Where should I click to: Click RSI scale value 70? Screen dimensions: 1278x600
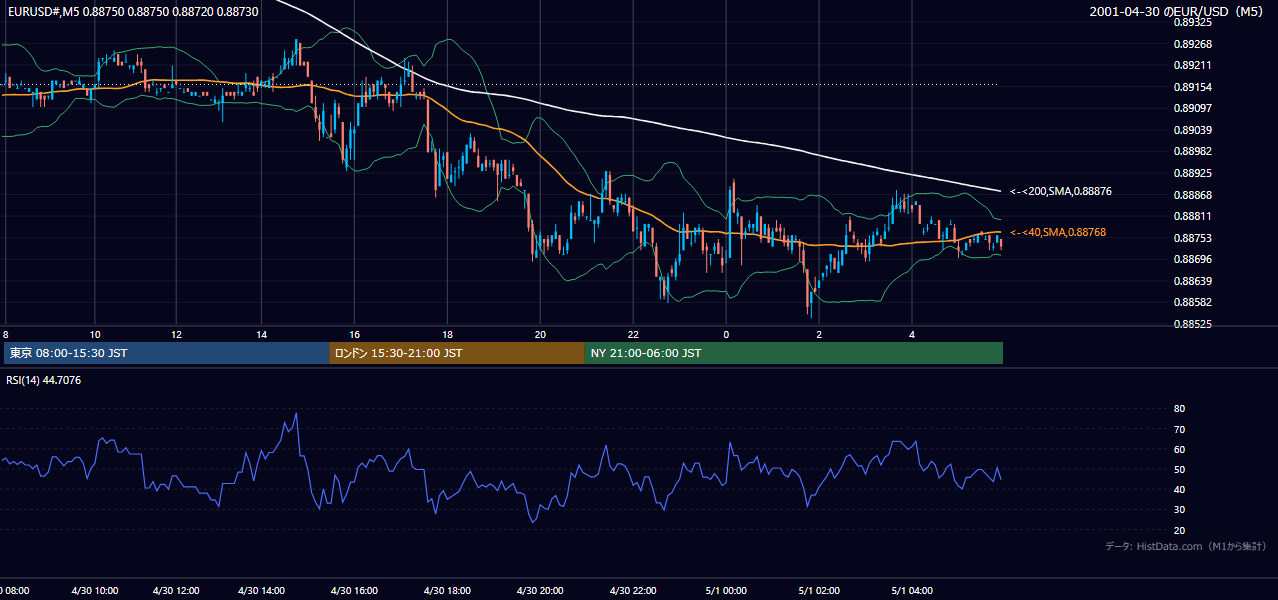[1179, 429]
